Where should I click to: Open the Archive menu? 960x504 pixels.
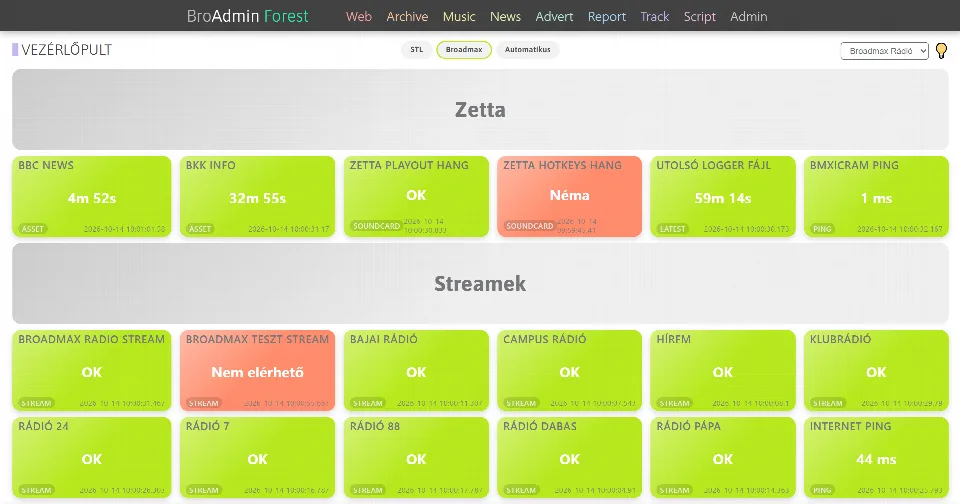tap(407, 17)
